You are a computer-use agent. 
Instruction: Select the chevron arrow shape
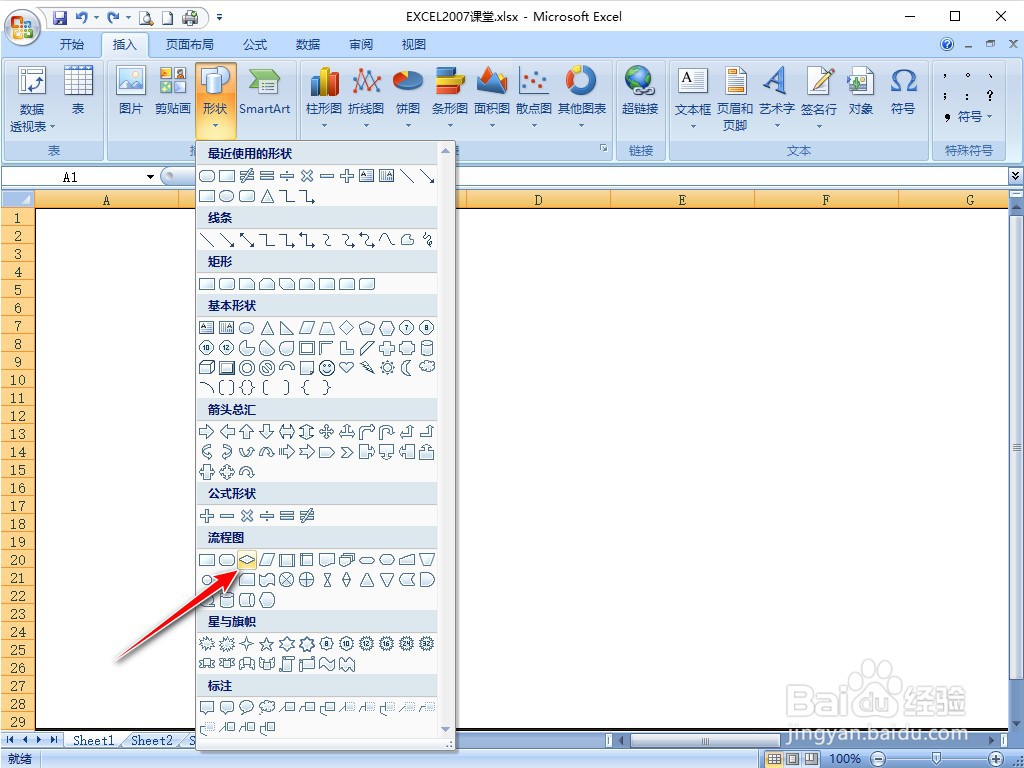tap(347, 451)
